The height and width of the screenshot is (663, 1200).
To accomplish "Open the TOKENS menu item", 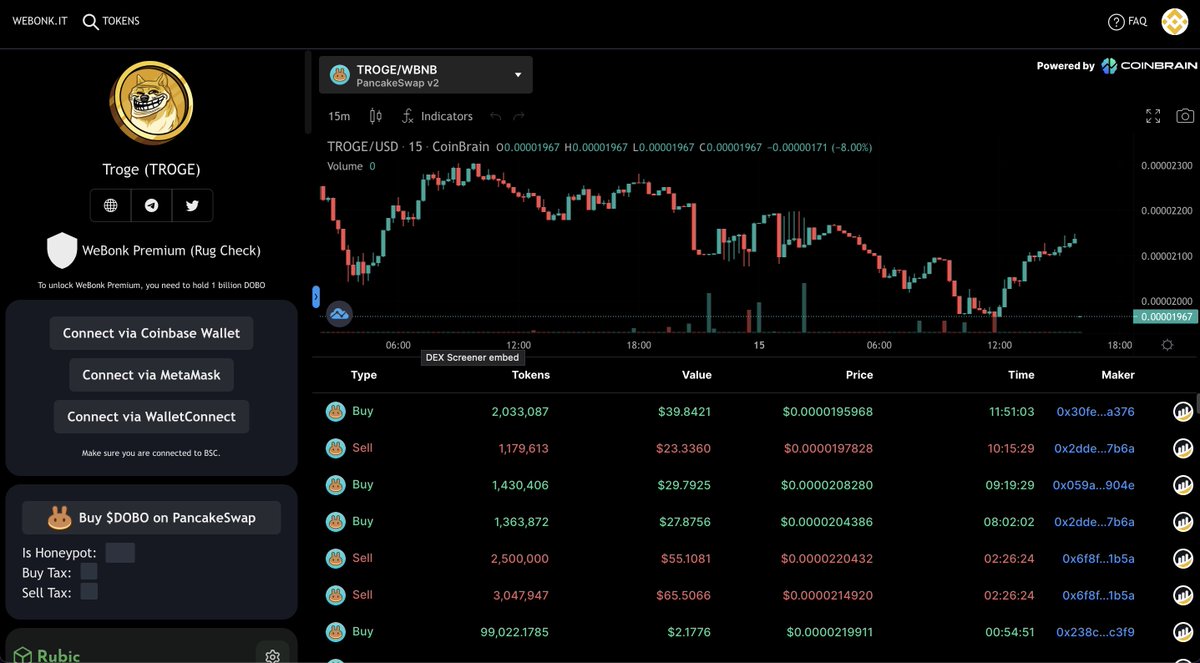I will click(121, 21).
